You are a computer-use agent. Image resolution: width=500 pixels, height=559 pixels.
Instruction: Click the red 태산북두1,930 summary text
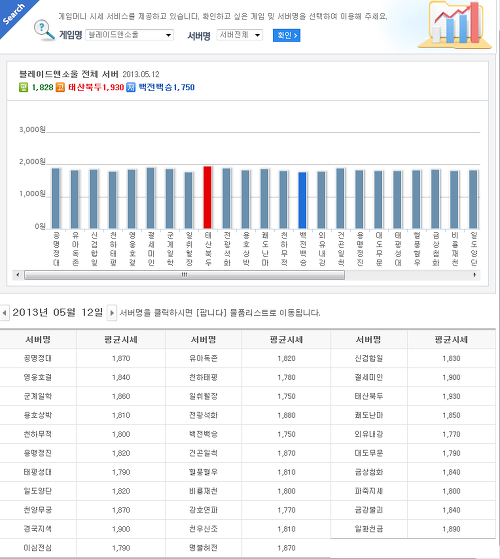pos(96,87)
